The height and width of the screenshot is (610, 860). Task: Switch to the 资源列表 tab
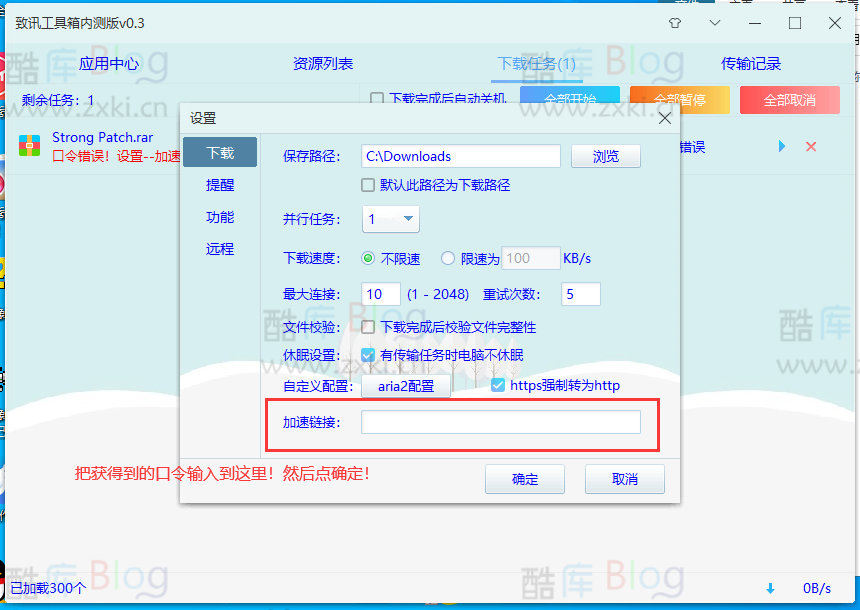(323, 62)
